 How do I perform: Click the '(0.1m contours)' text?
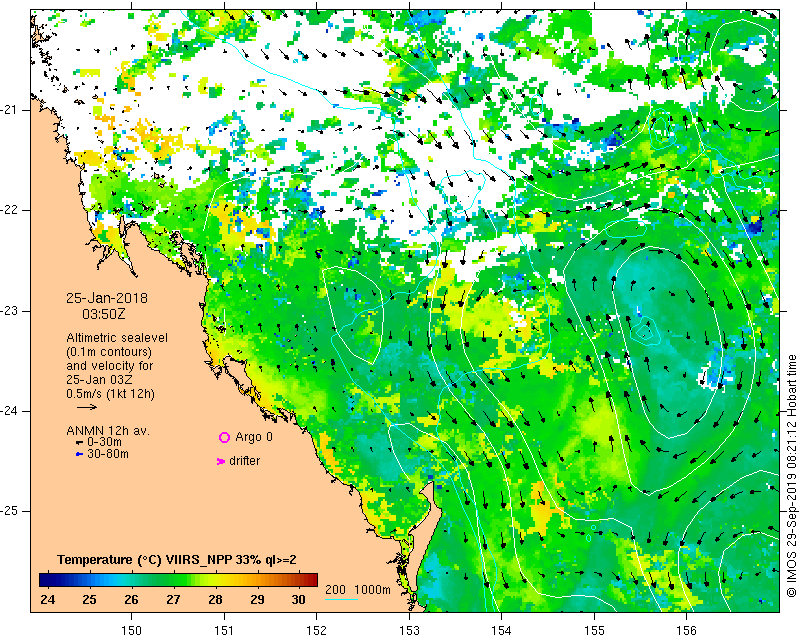point(109,352)
